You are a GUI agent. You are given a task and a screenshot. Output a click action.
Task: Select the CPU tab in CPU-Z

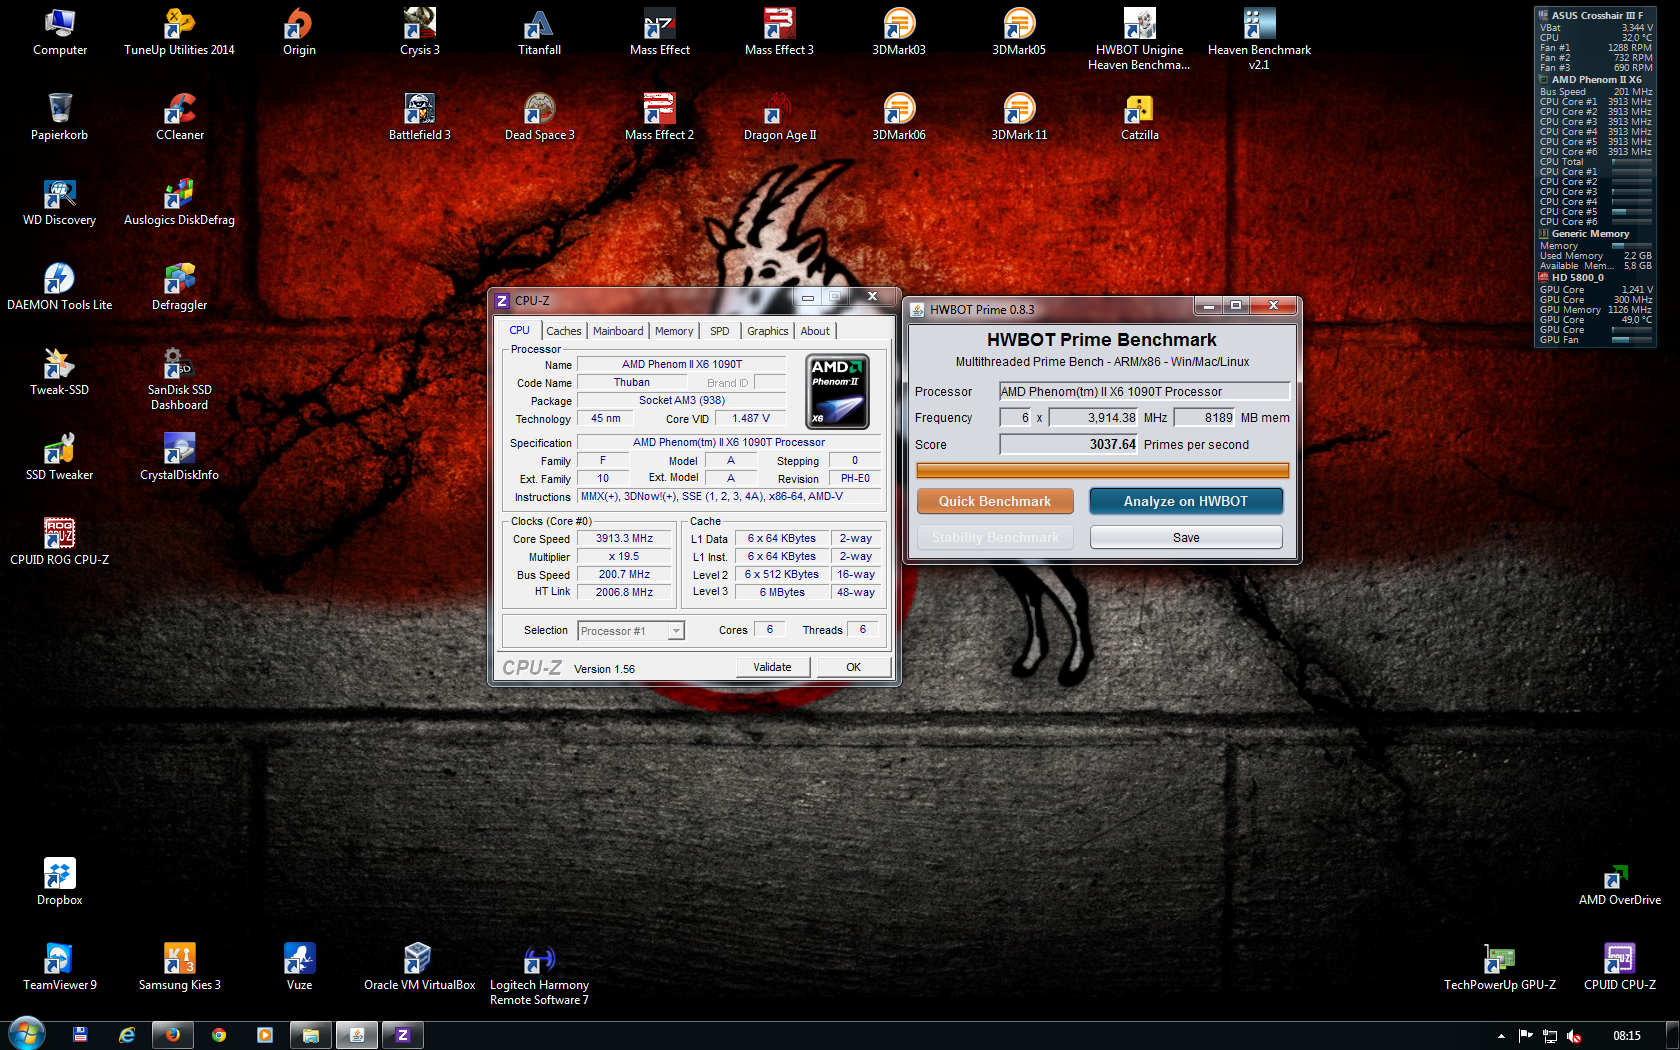point(519,330)
